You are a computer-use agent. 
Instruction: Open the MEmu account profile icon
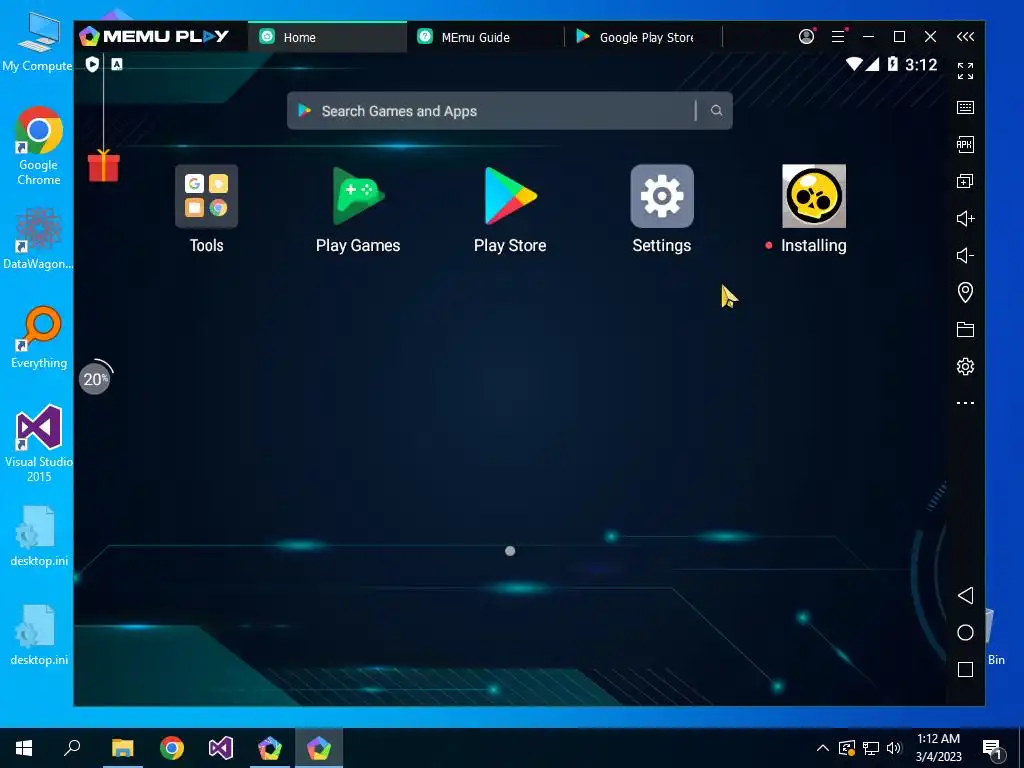[807, 37]
